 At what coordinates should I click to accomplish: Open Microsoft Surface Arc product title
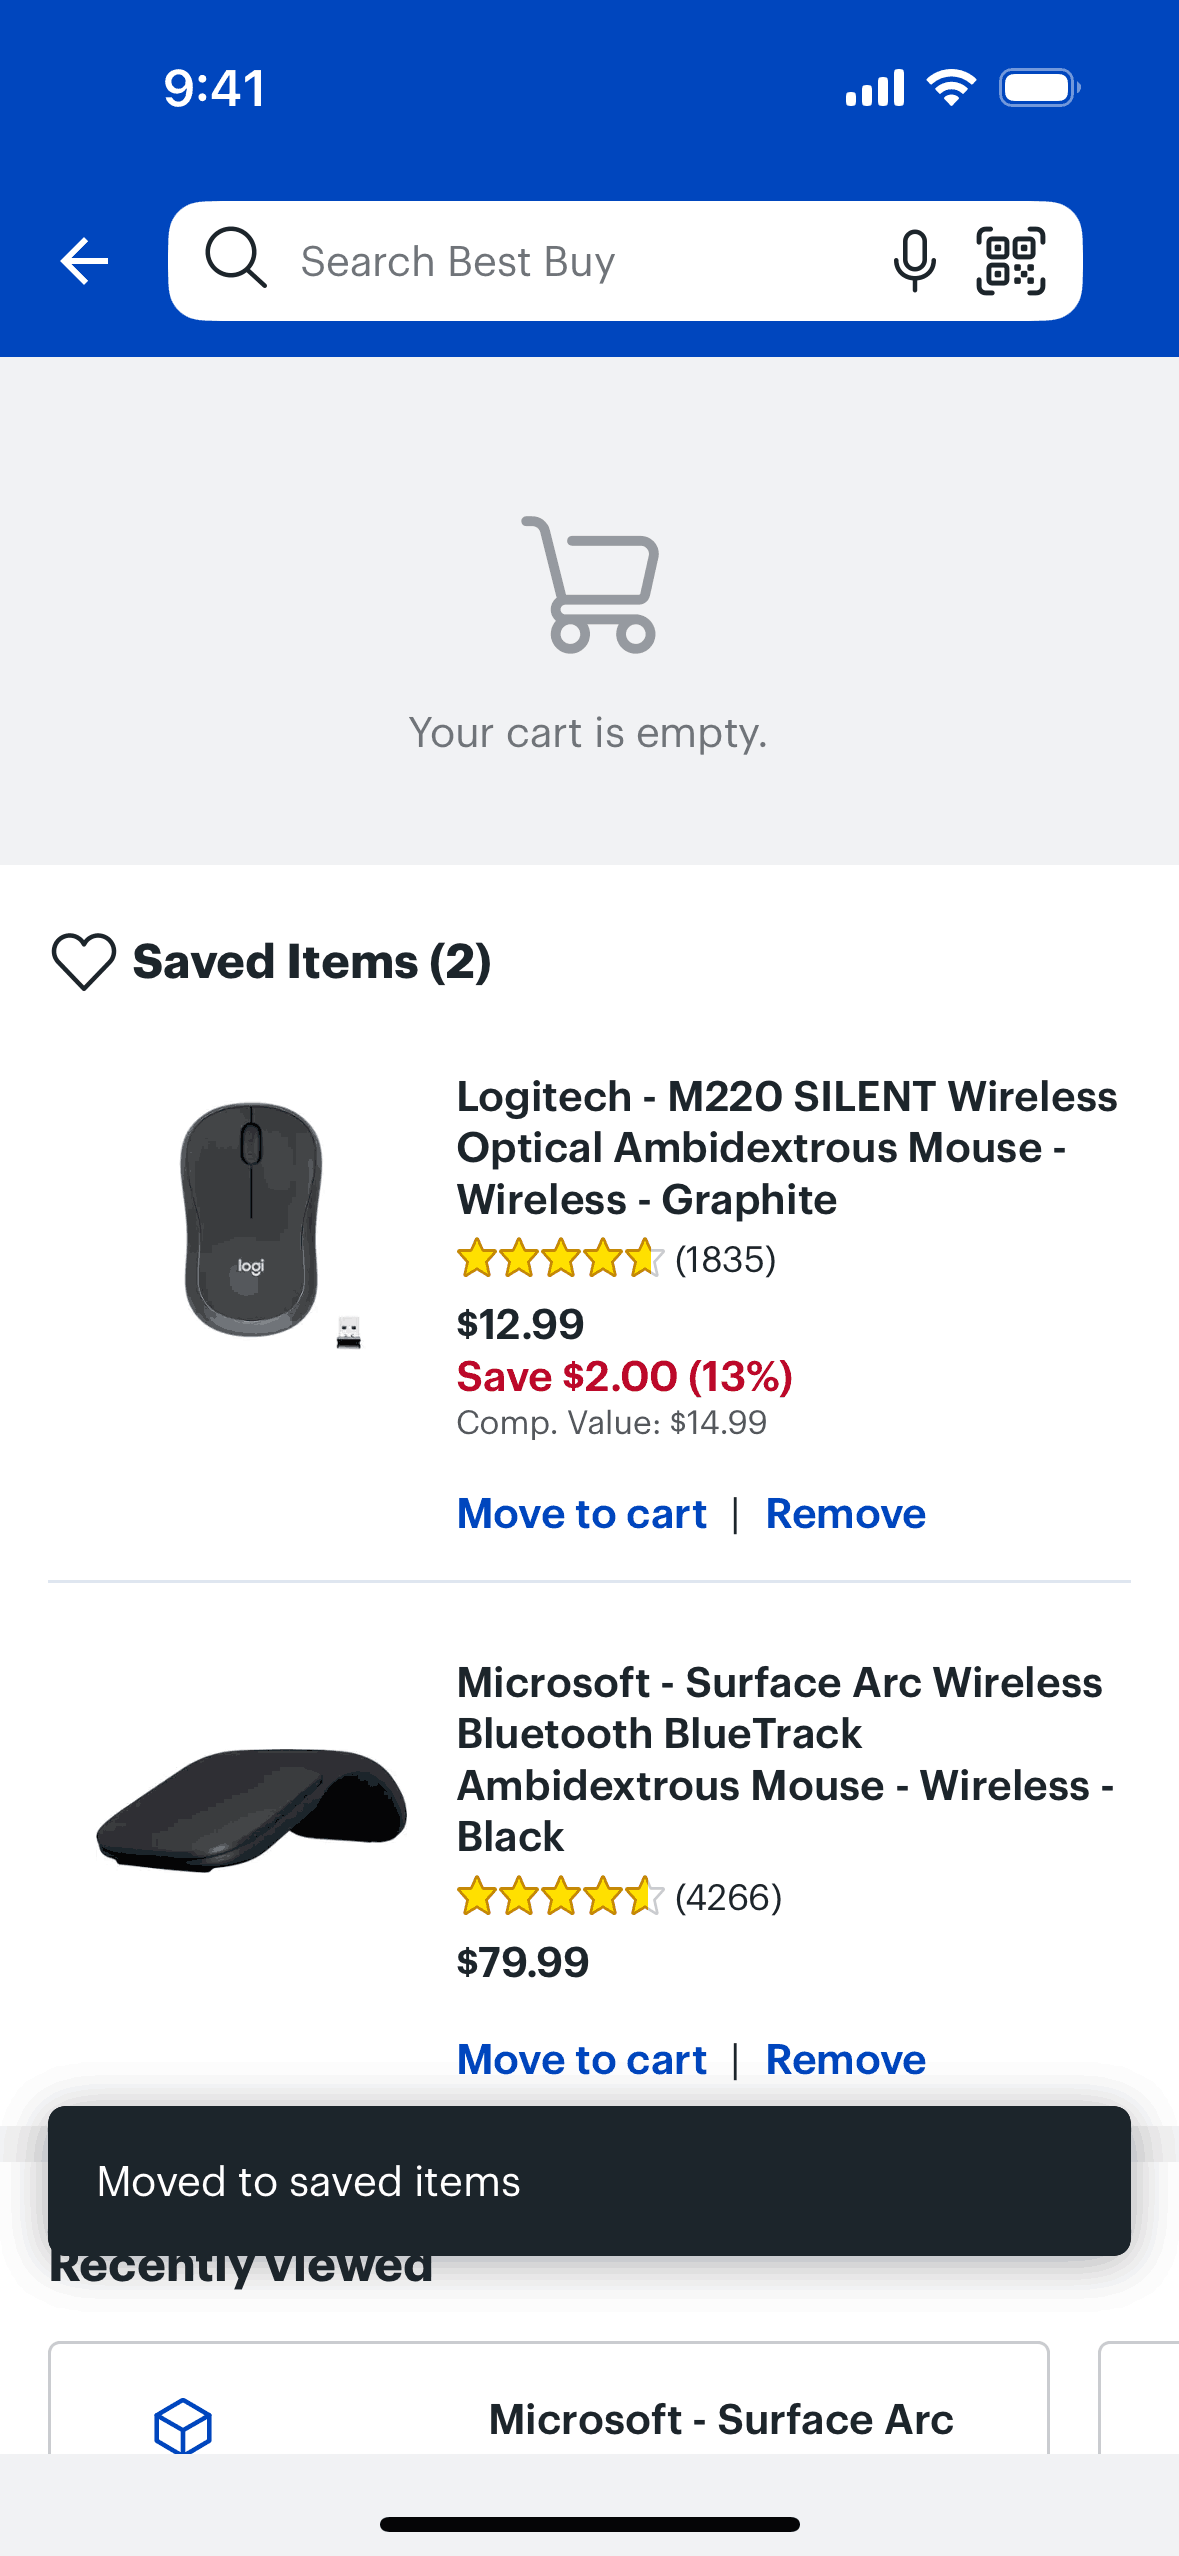[x=784, y=1759]
